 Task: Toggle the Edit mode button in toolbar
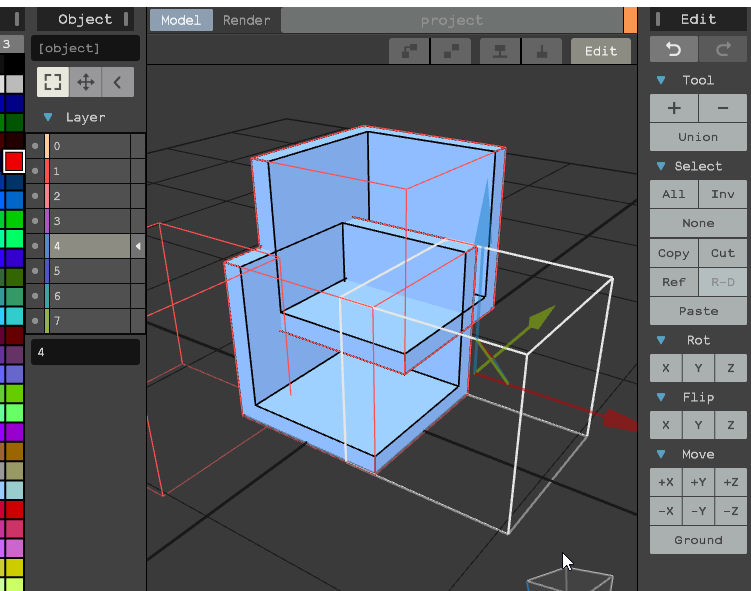pyautogui.click(x=601, y=51)
